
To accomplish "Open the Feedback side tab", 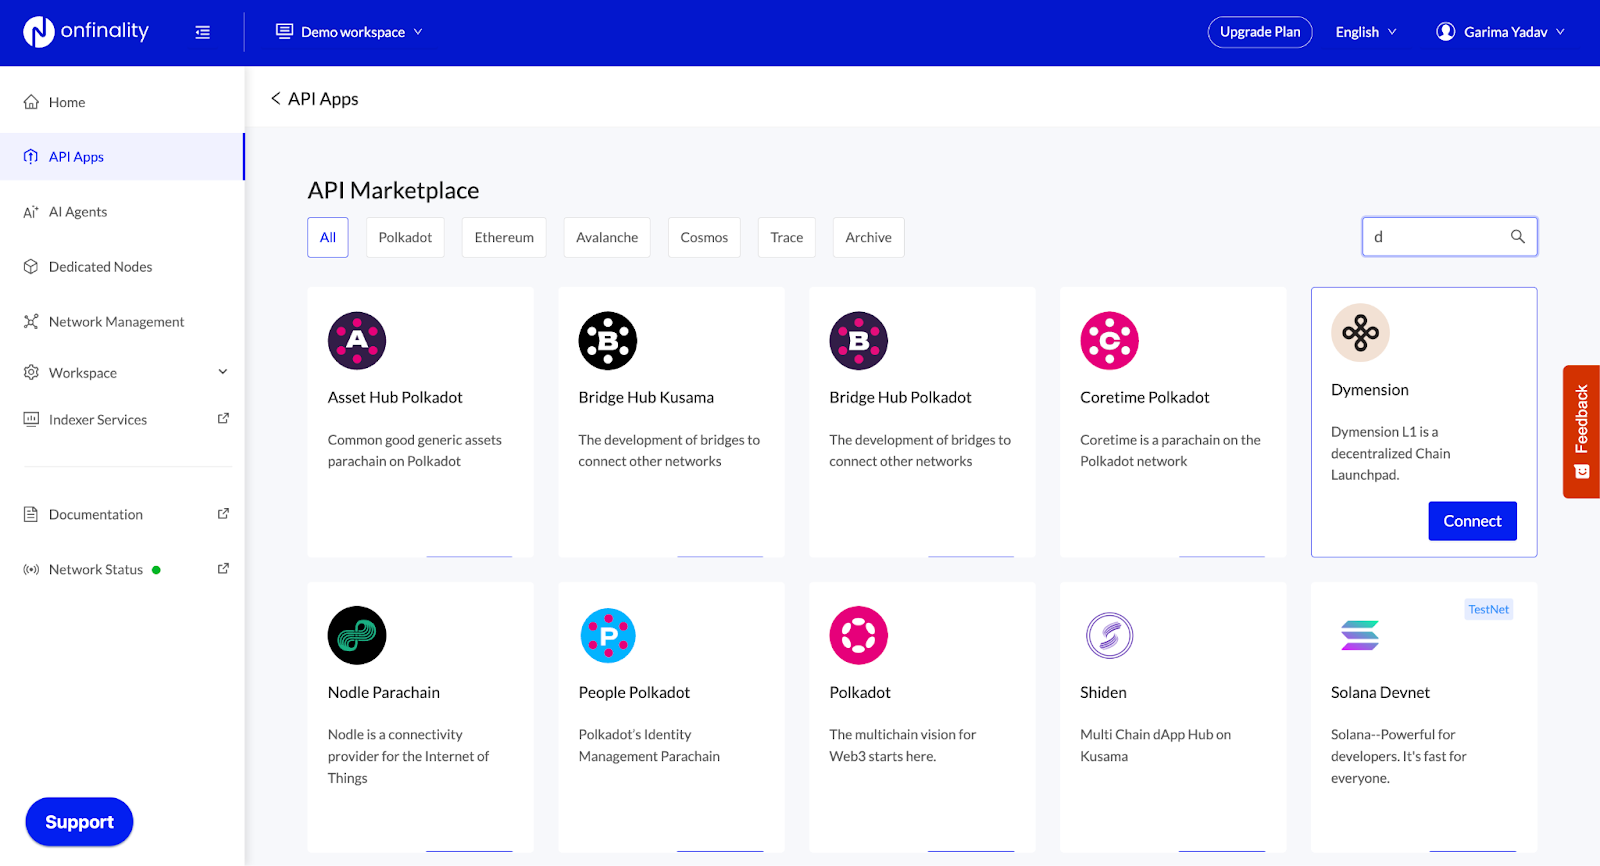I will [1582, 432].
